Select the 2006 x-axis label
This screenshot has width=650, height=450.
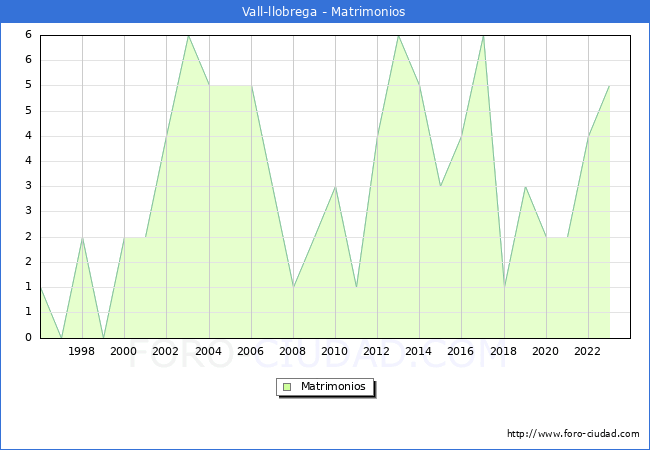pos(250,351)
